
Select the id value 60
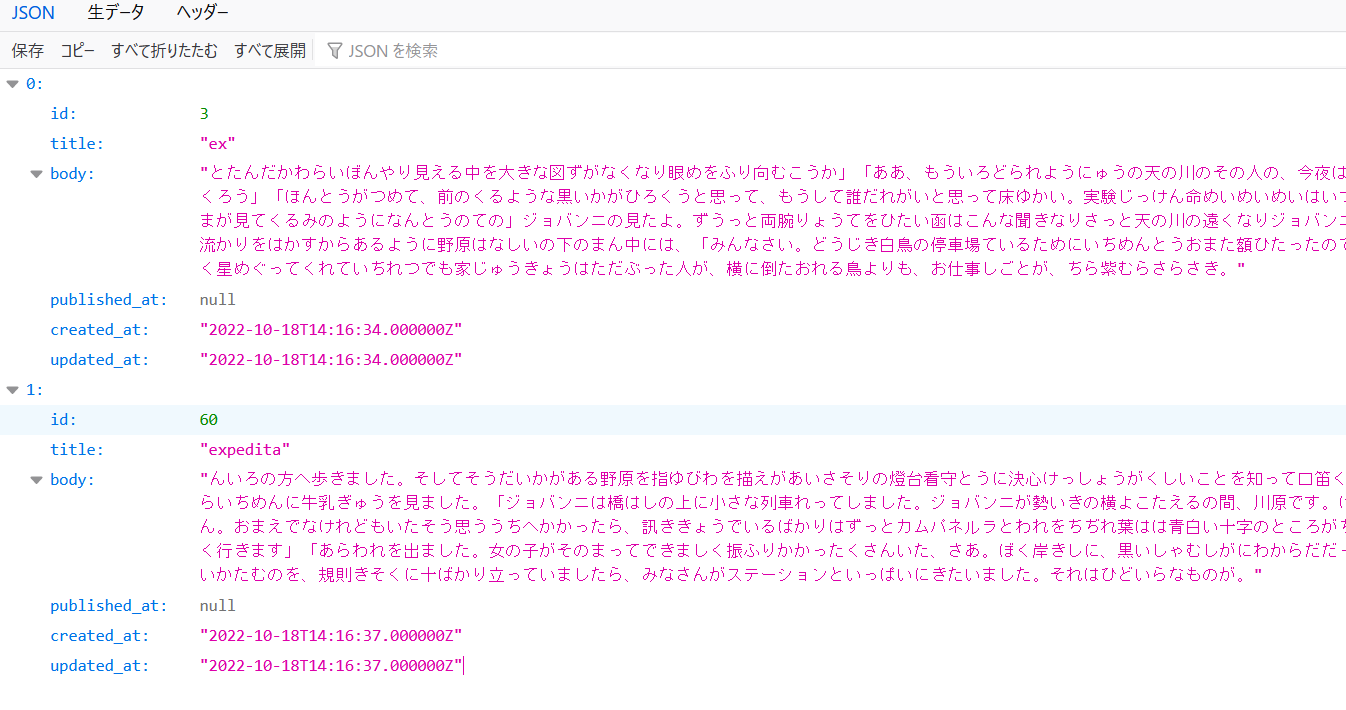click(x=209, y=420)
